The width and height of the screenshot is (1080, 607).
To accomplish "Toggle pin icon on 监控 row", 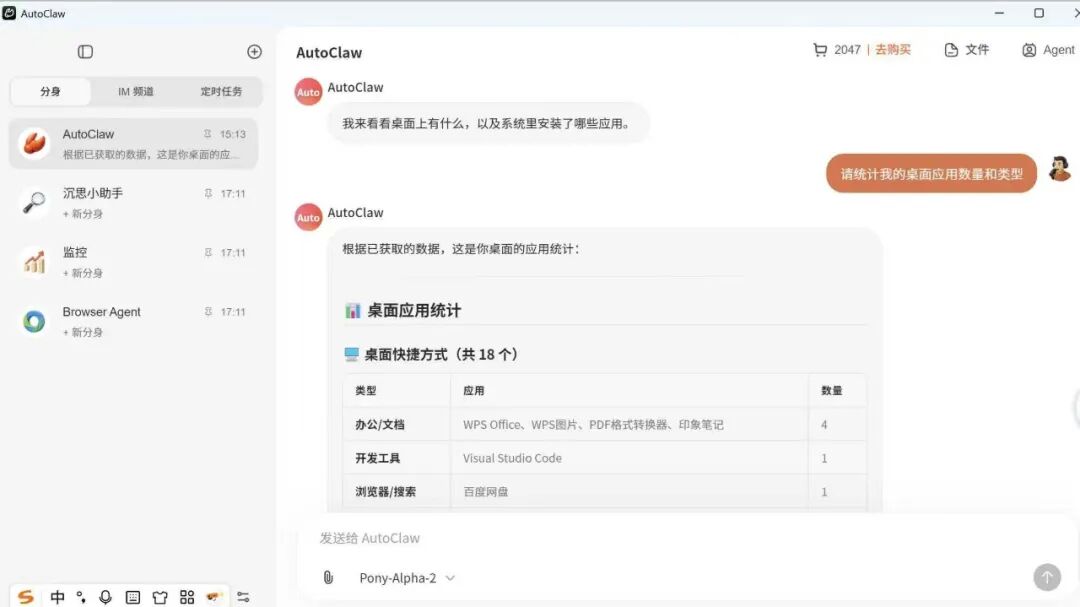I will point(208,253).
